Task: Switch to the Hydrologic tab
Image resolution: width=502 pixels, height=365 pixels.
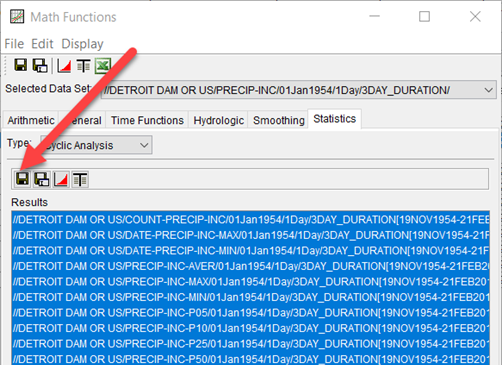Action: [x=219, y=120]
